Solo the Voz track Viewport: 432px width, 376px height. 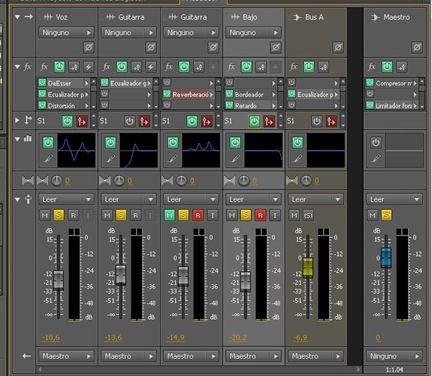pos(59,215)
